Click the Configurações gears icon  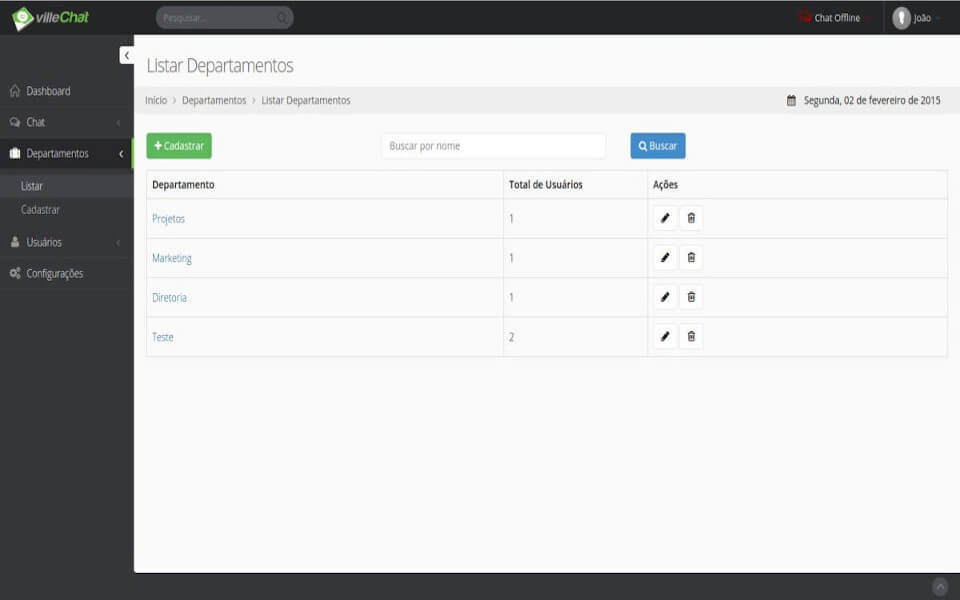[15, 273]
